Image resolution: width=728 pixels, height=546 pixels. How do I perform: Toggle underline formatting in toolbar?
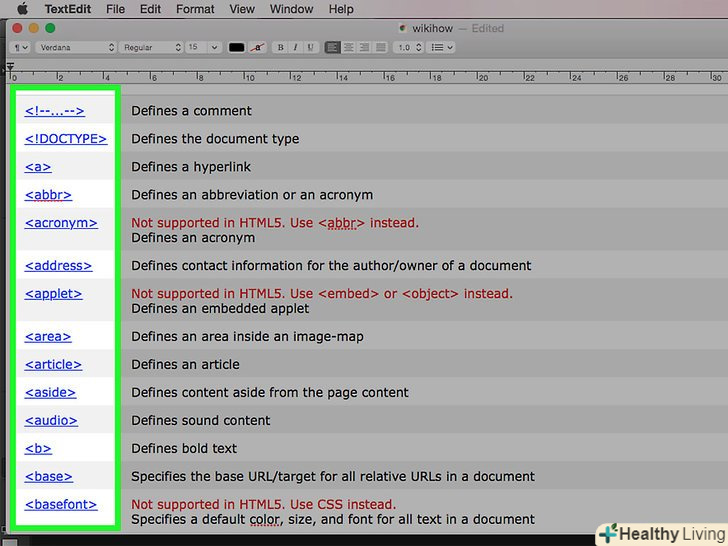(308, 47)
